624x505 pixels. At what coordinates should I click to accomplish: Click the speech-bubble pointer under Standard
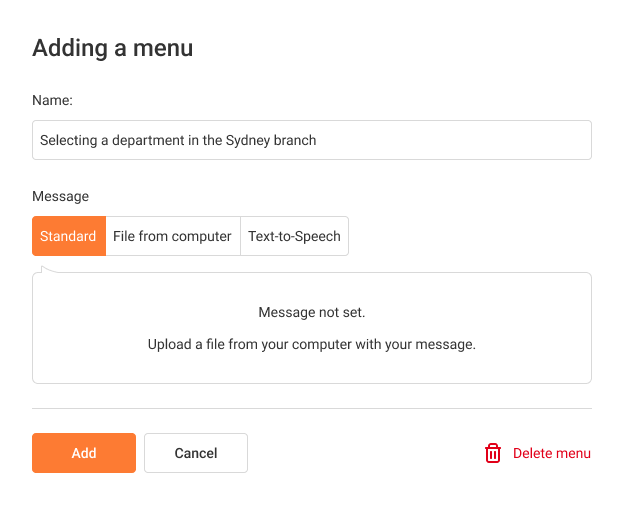(48, 269)
